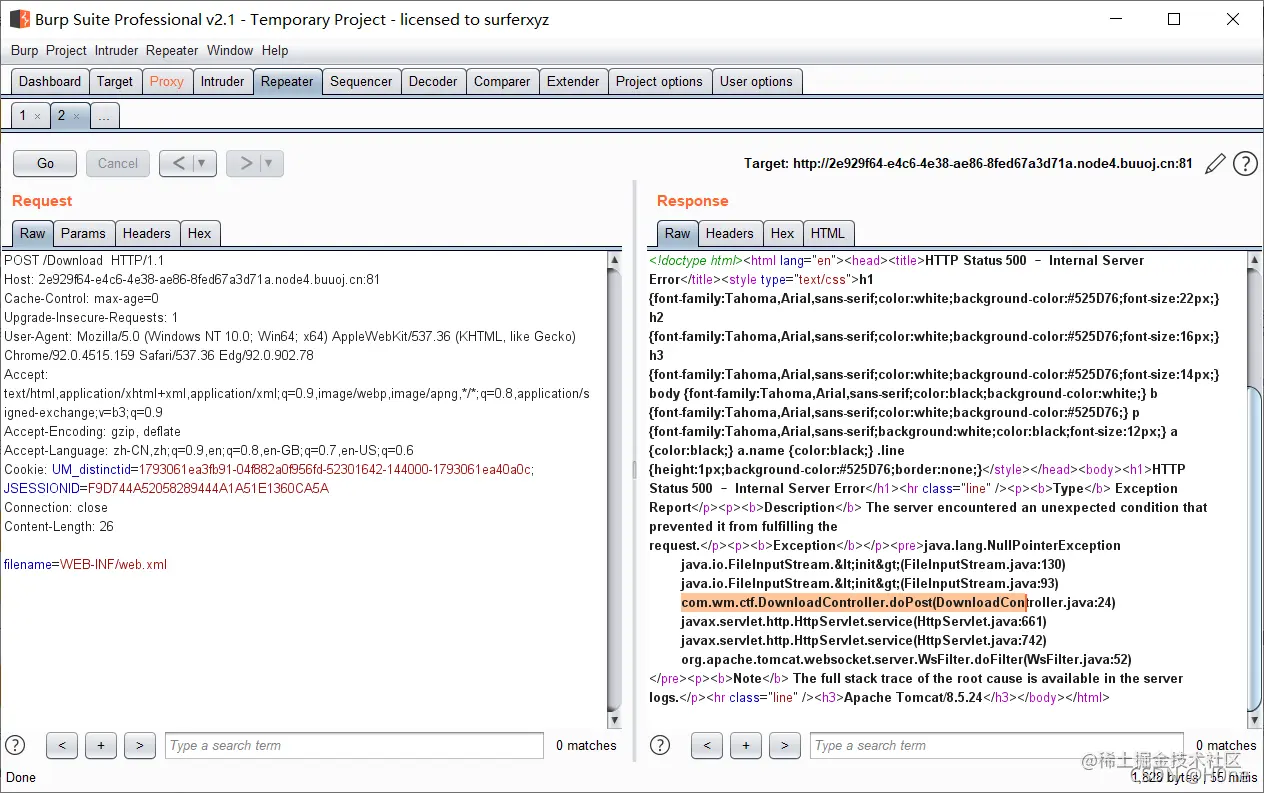Open the Help menu
1264x793 pixels.
(x=275, y=50)
